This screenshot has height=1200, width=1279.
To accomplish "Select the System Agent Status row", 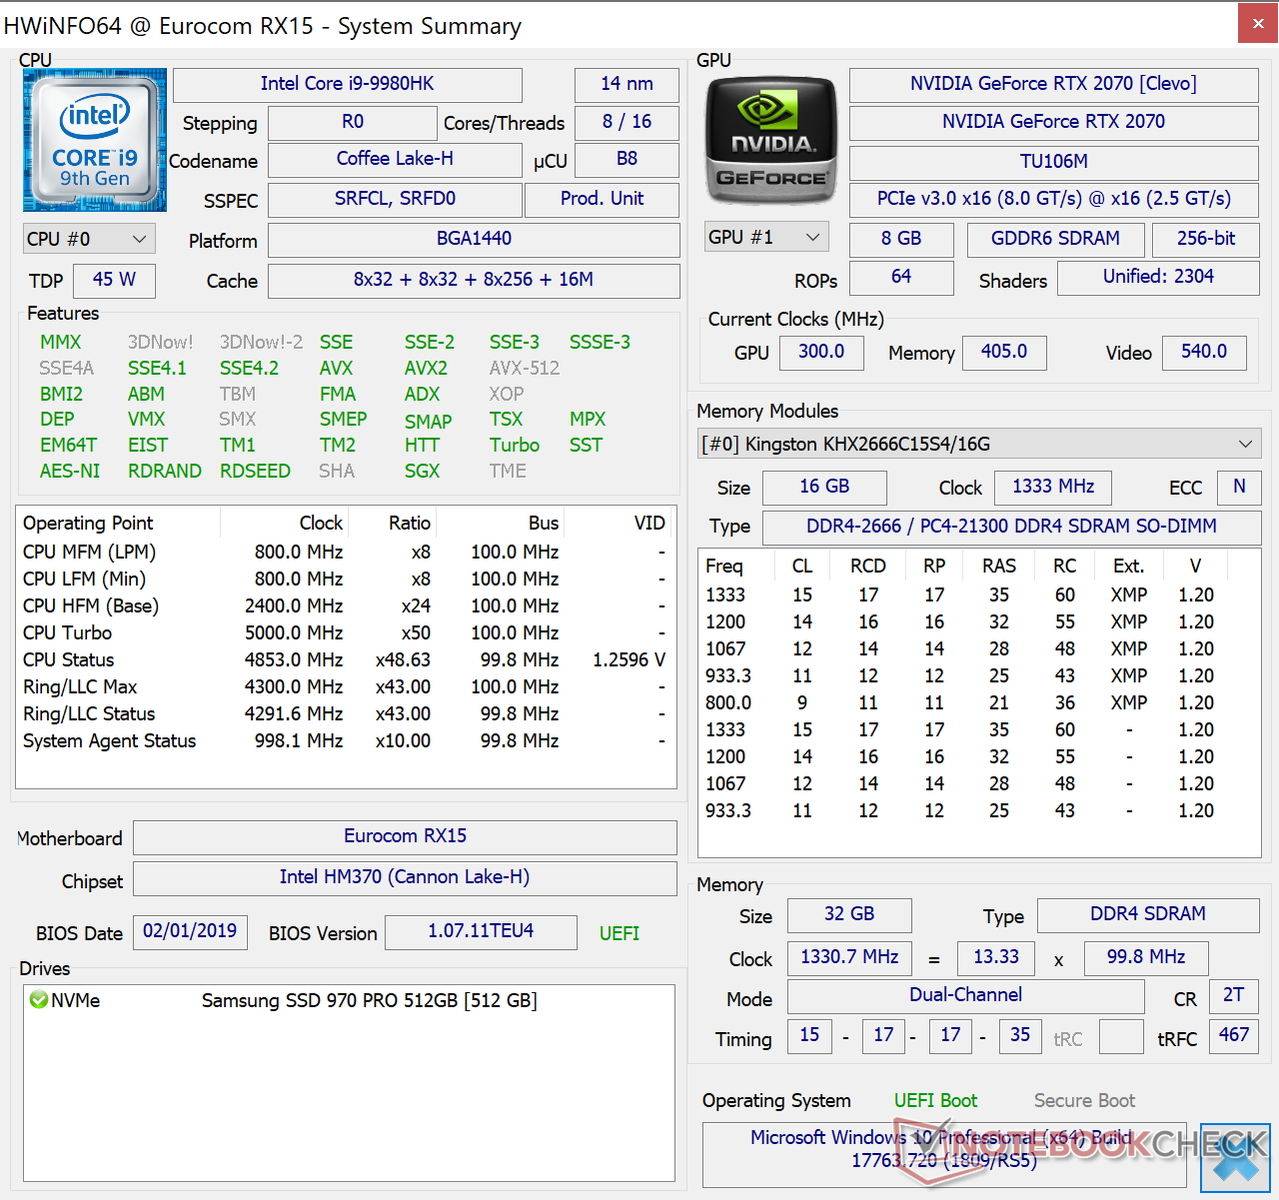I will 345,741.
